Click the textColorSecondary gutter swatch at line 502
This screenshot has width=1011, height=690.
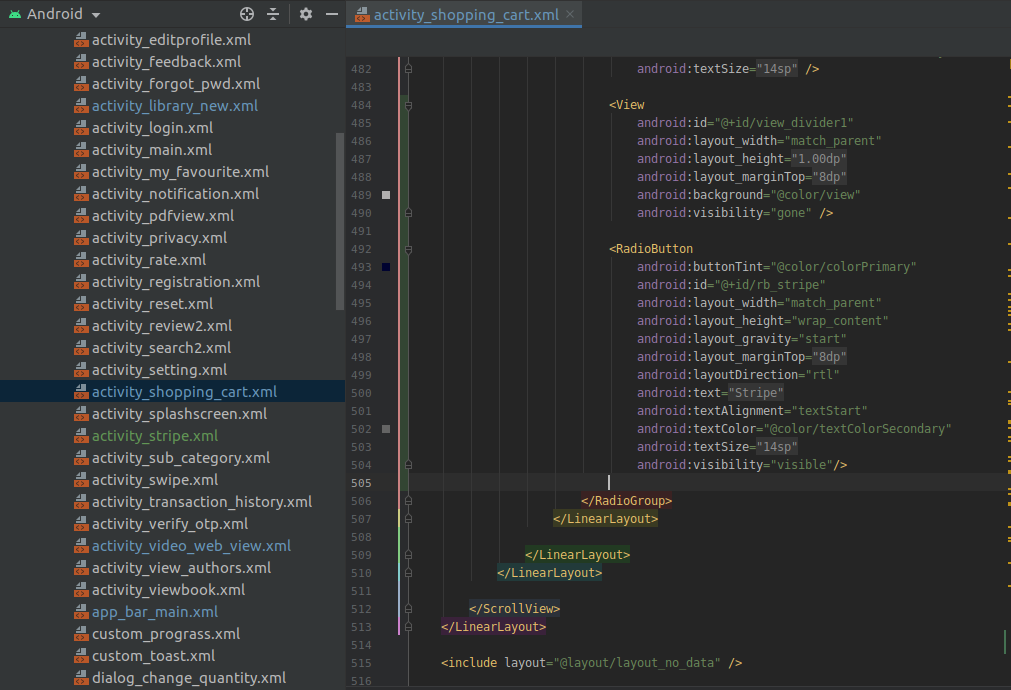pyautogui.click(x=386, y=429)
